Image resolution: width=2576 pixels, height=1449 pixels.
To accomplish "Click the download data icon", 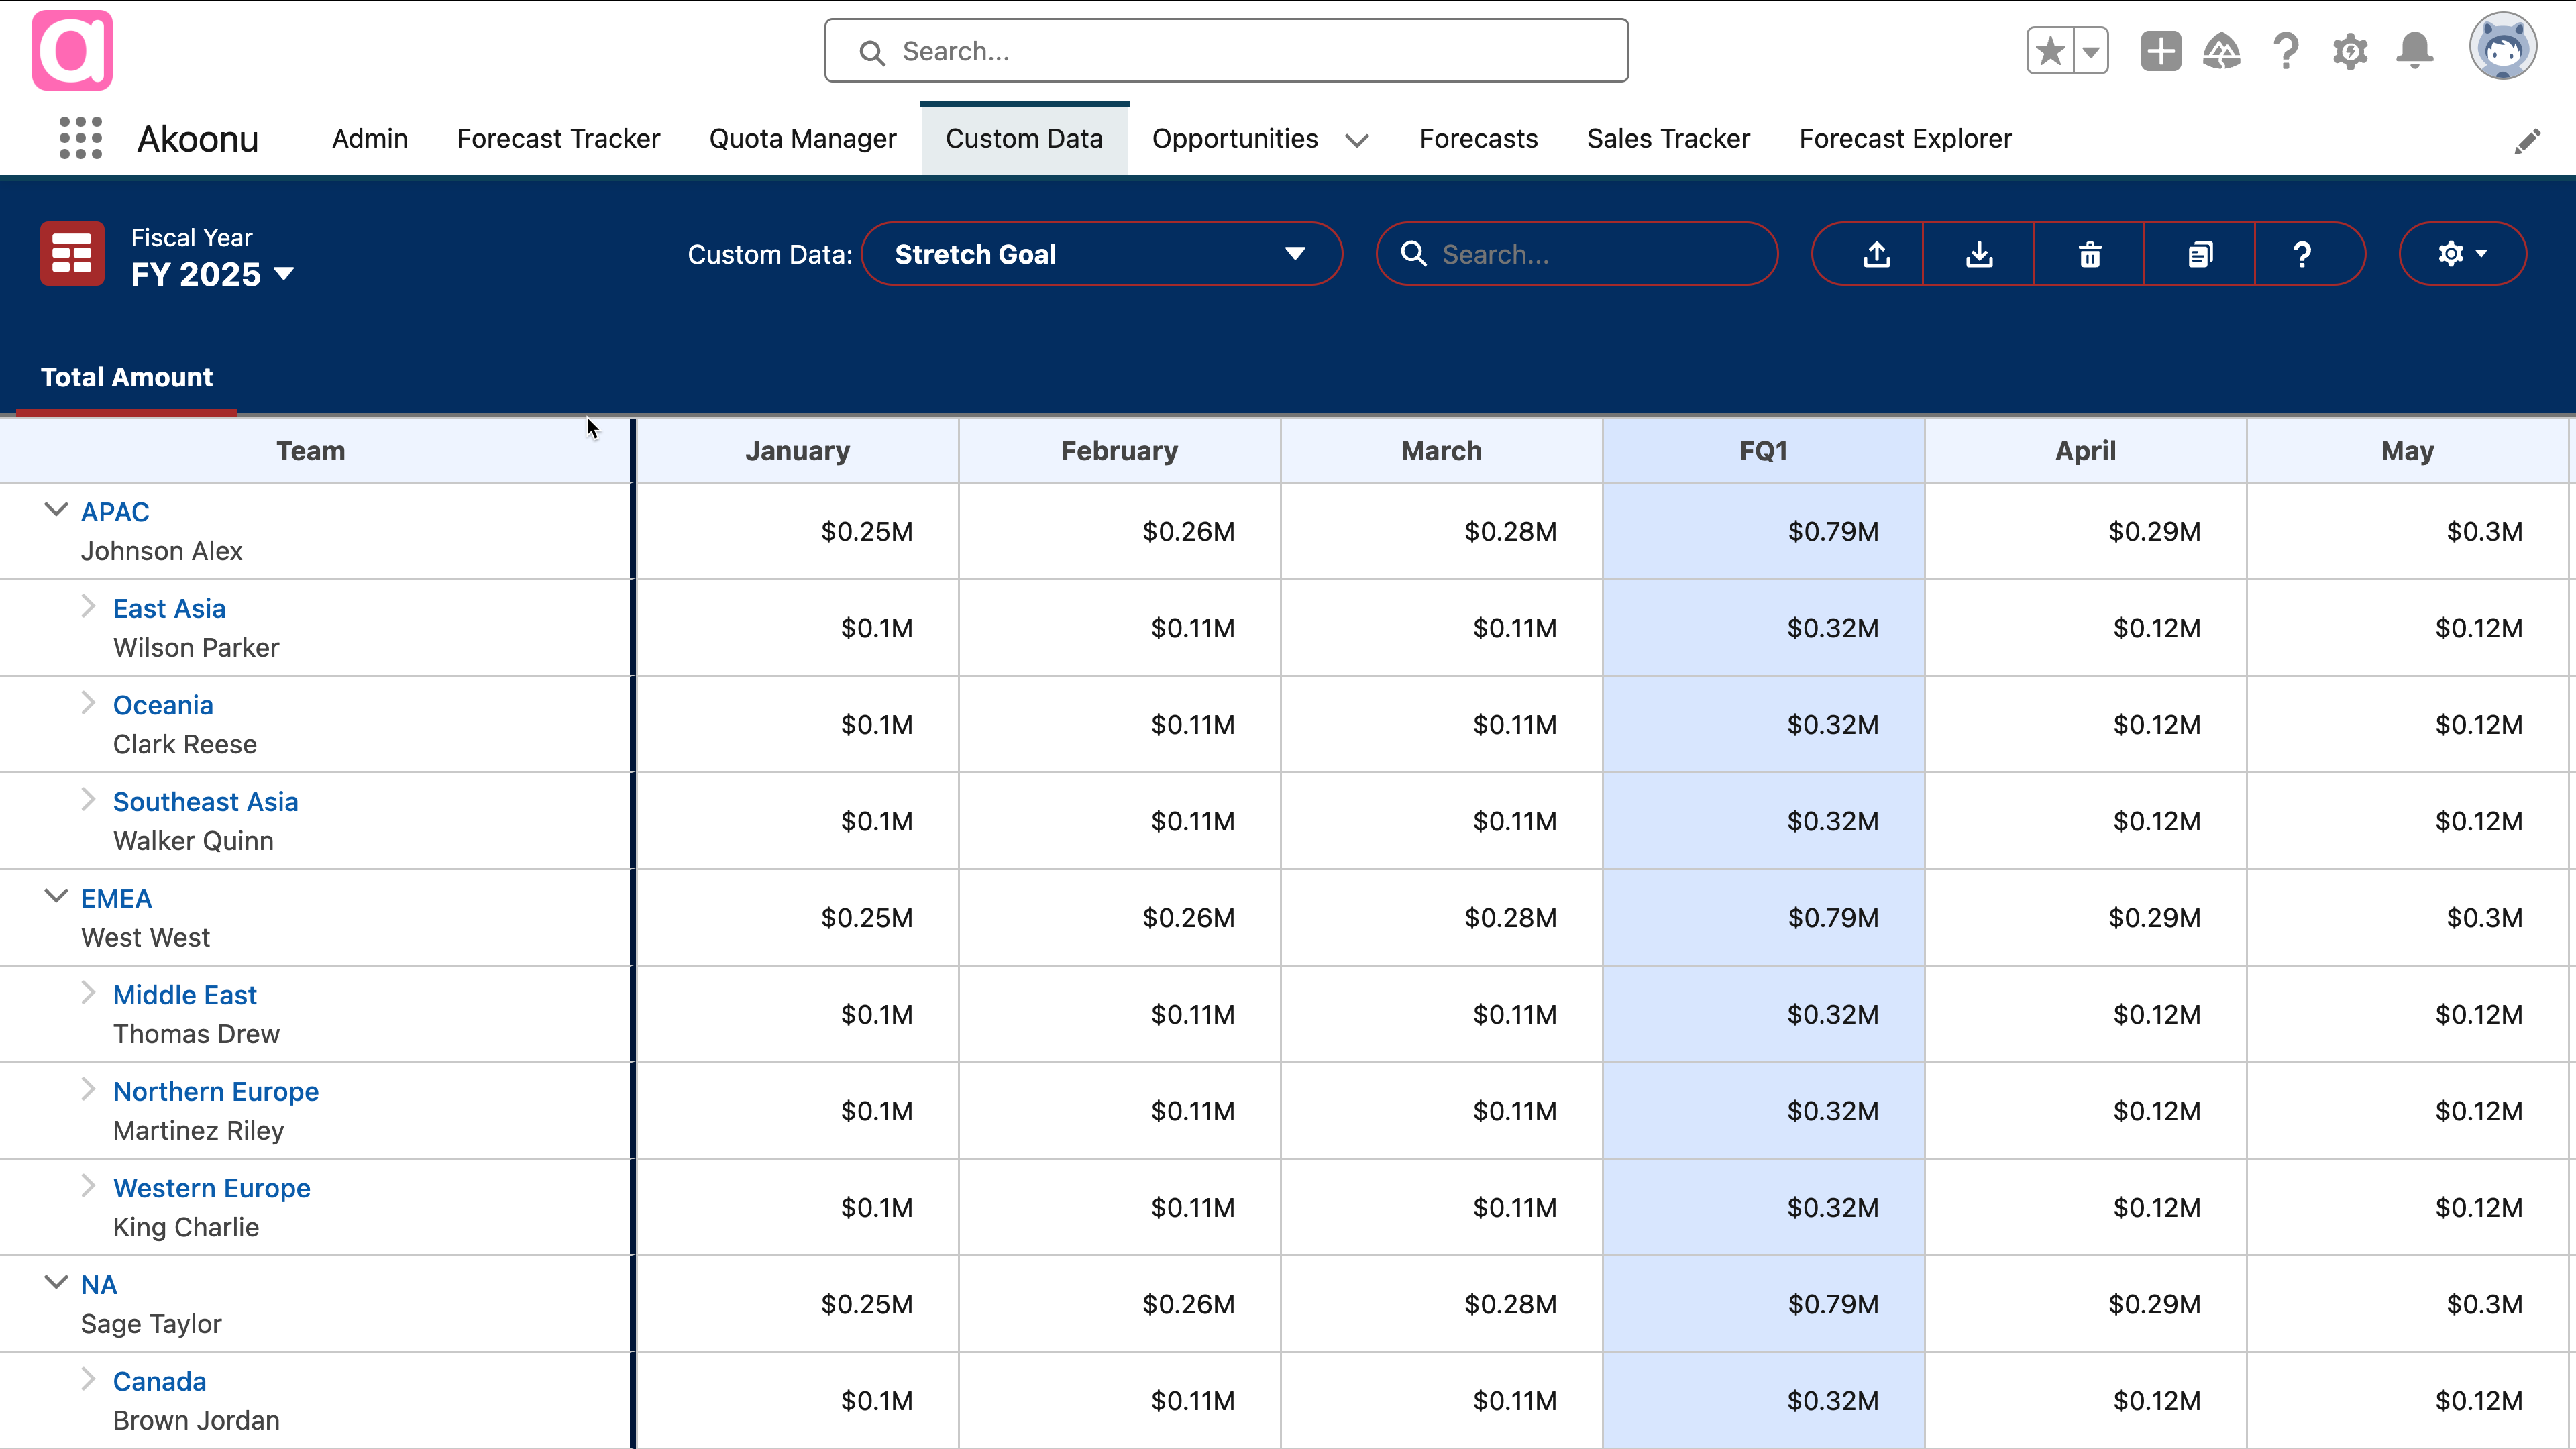I will click(x=1979, y=254).
